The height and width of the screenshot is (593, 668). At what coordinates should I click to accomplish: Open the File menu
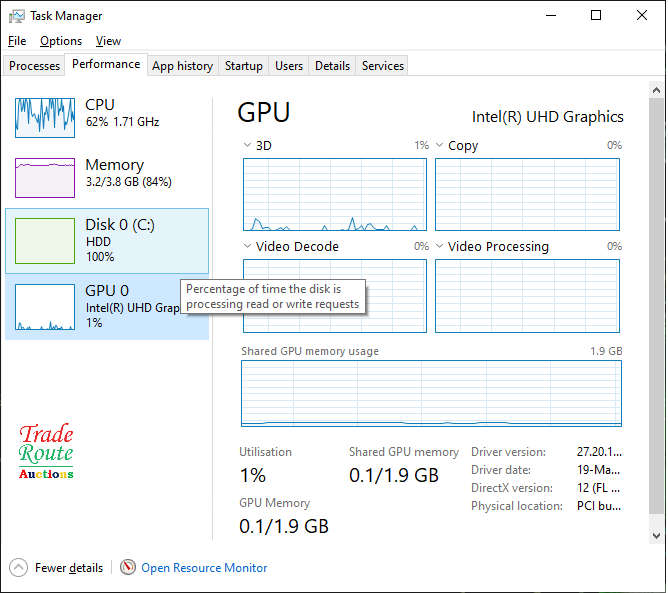tap(17, 41)
